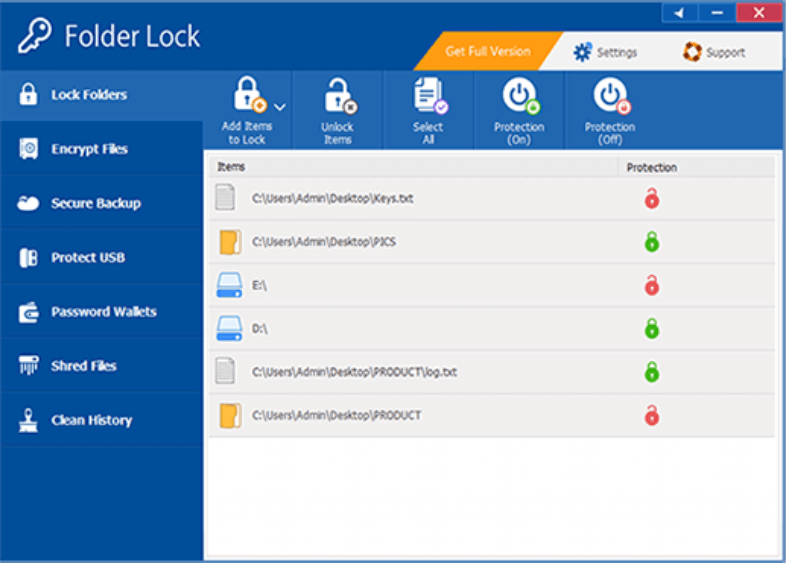The image size is (786, 563).
Task: Click the Add Items to Lock padlock icon
Action: [250, 95]
